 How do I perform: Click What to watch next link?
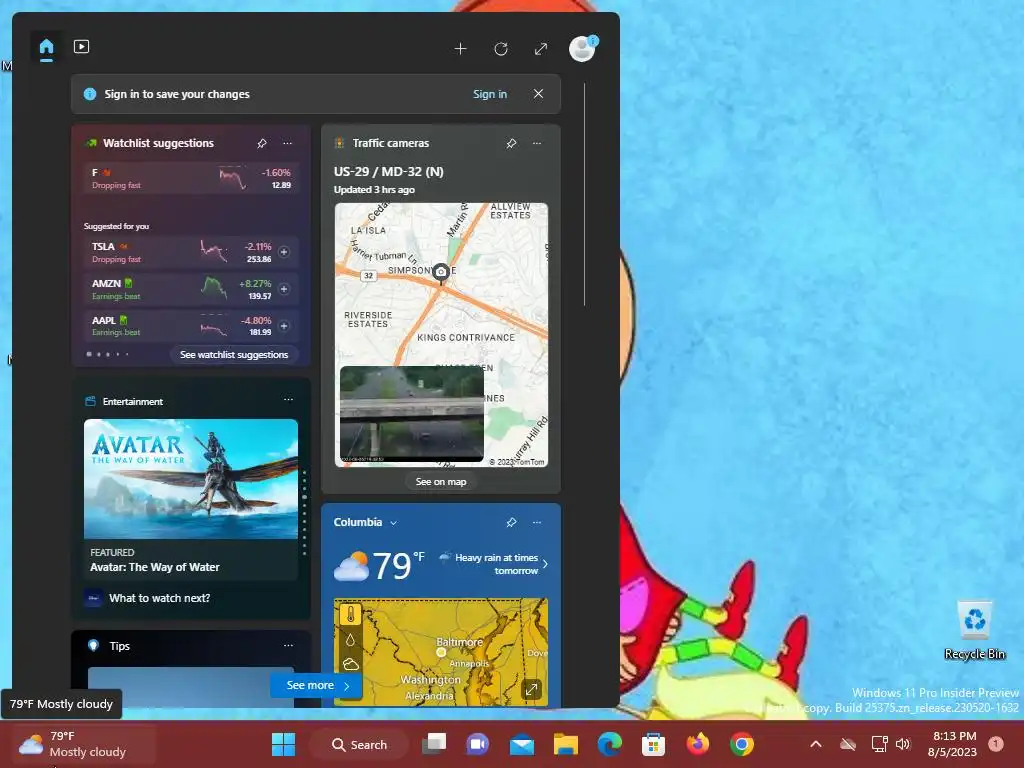(x=159, y=598)
